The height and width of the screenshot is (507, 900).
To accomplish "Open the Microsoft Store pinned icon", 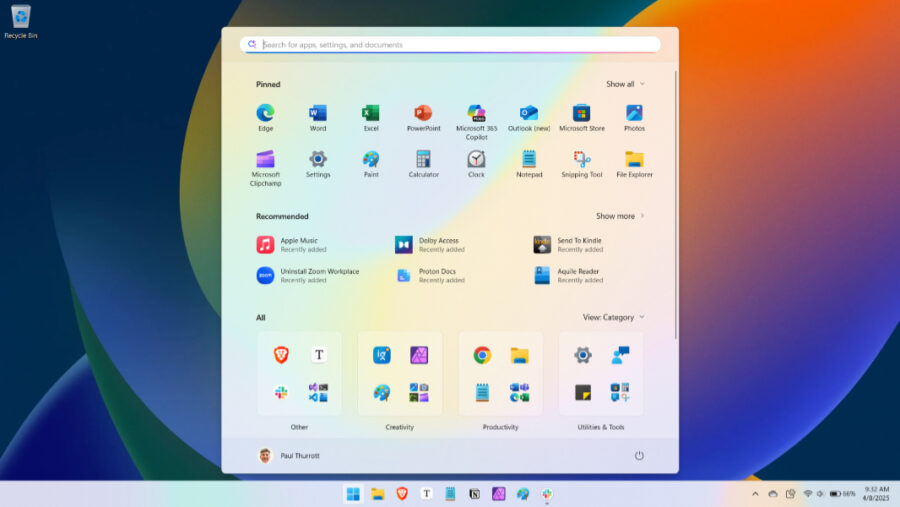I will 581,118.
